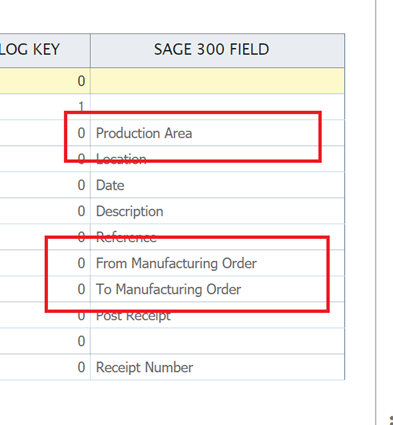
Task: Click the log key 0 beside Description
Action: [45, 211]
